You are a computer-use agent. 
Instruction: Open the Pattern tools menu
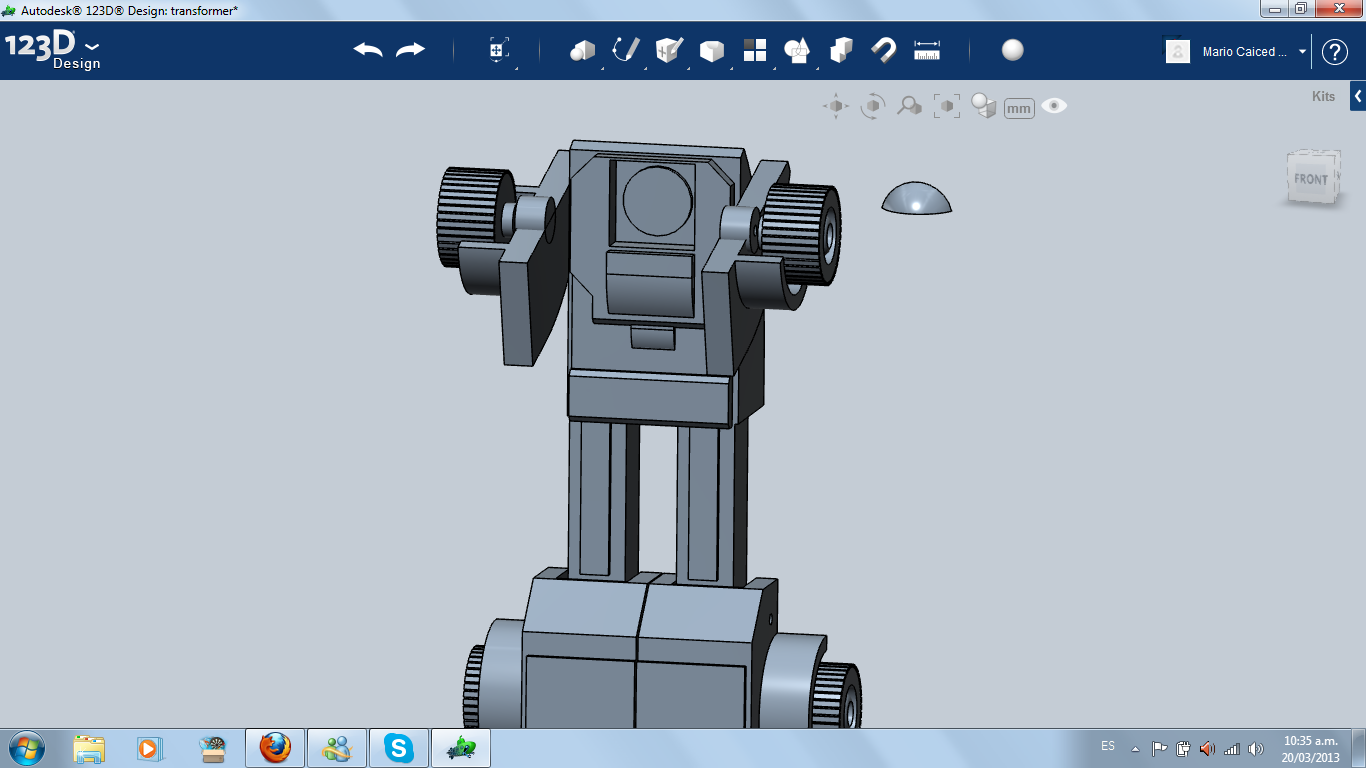click(755, 50)
